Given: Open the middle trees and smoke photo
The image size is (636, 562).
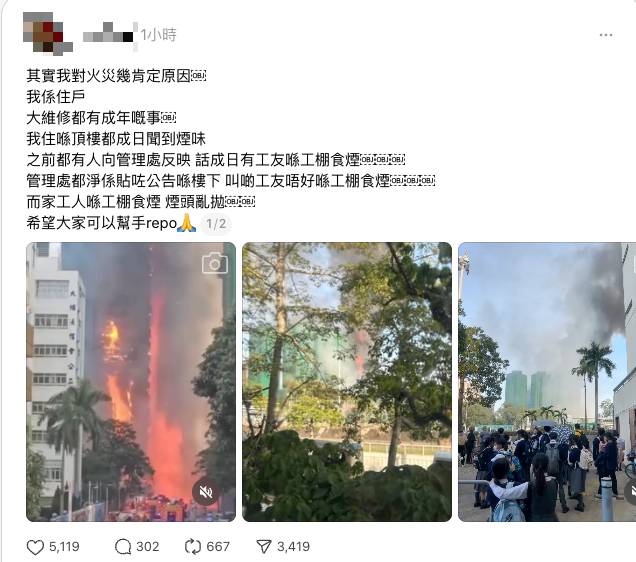Looking at the screenshot, I should (x=347, y=382).
